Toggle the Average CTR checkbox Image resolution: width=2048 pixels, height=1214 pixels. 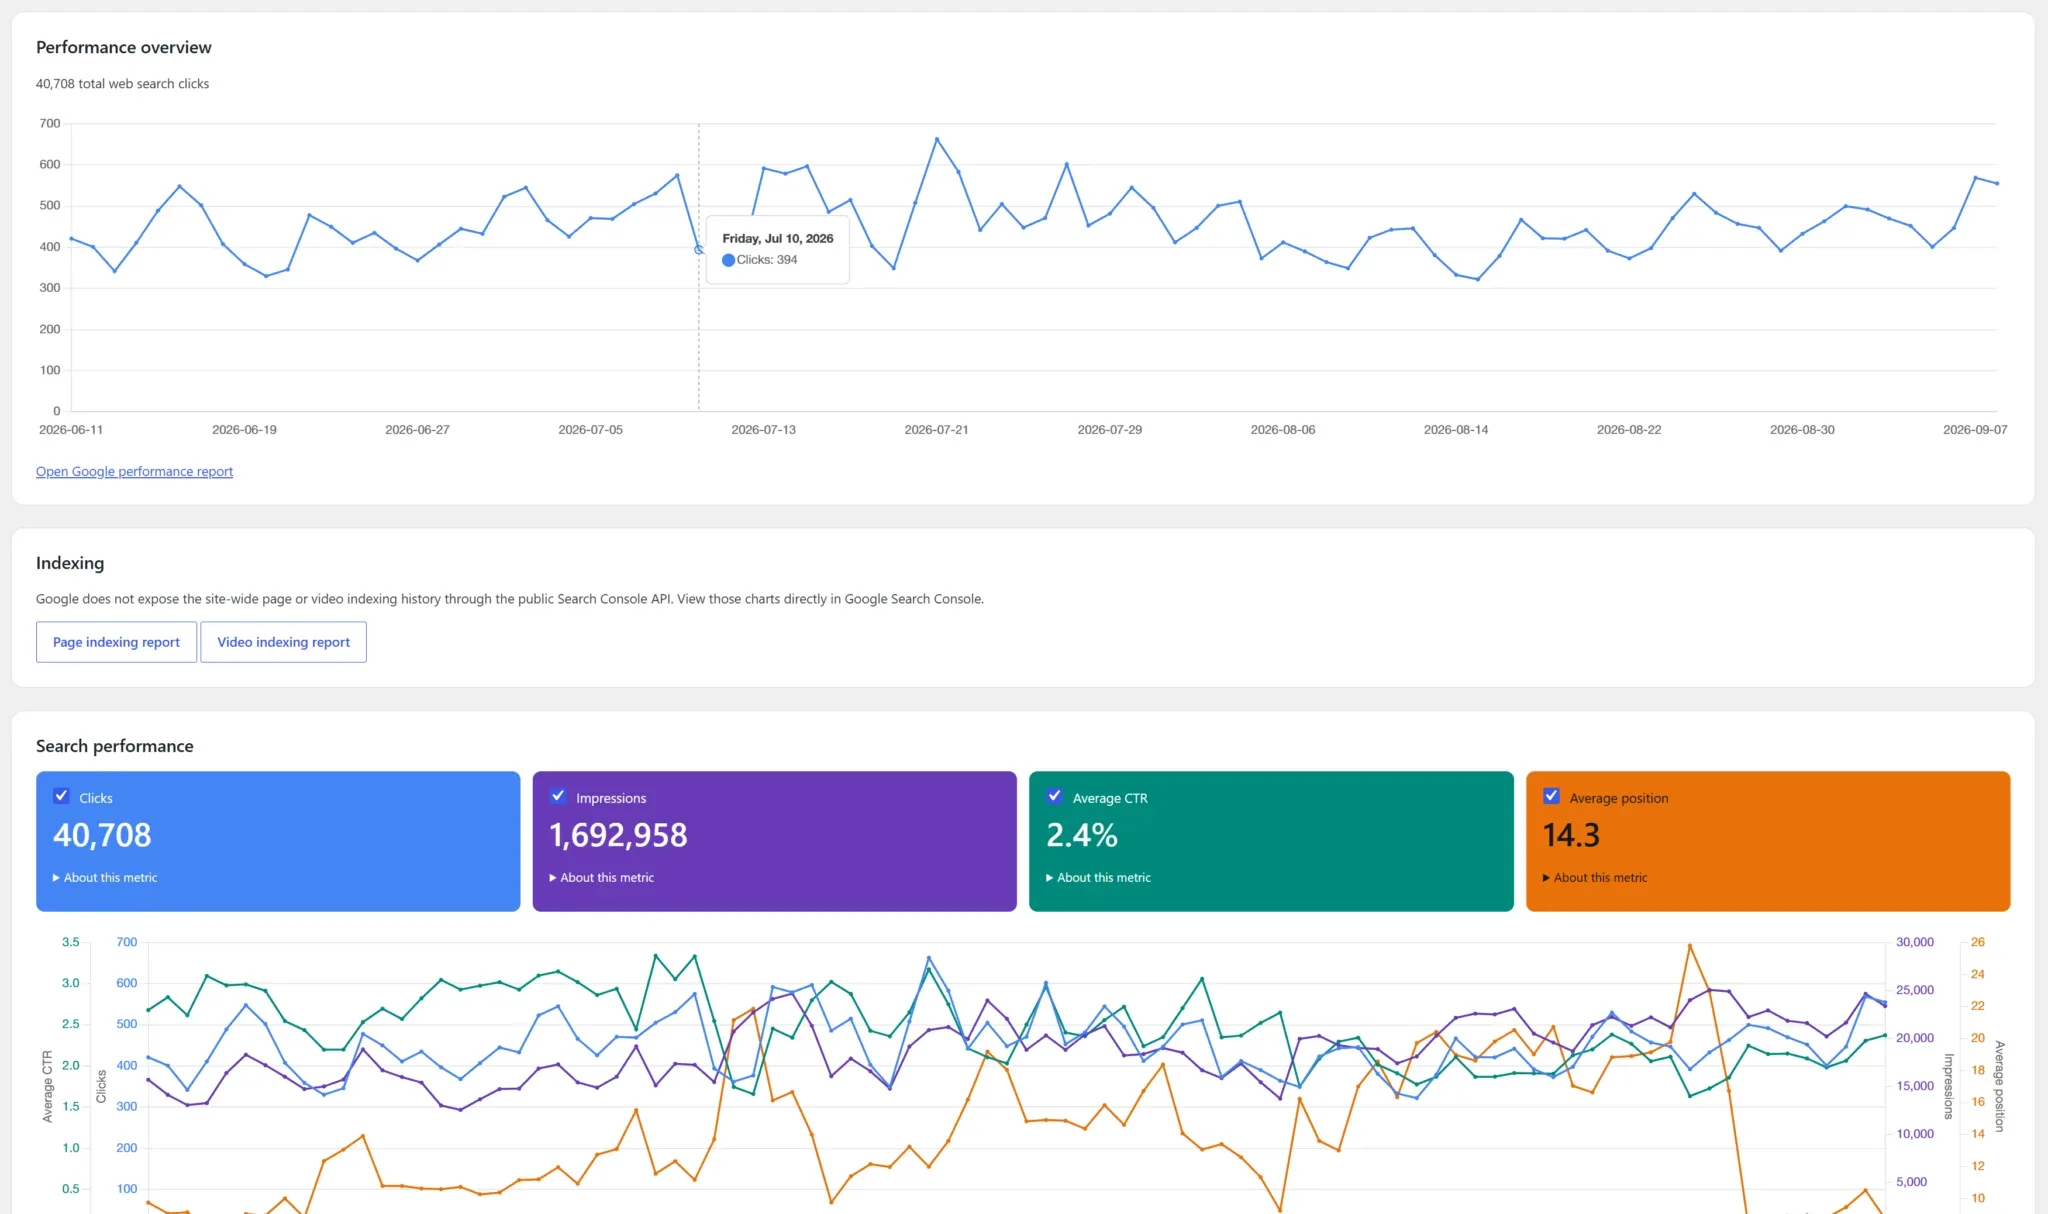pyautogui.click(x=1054, y=796)
